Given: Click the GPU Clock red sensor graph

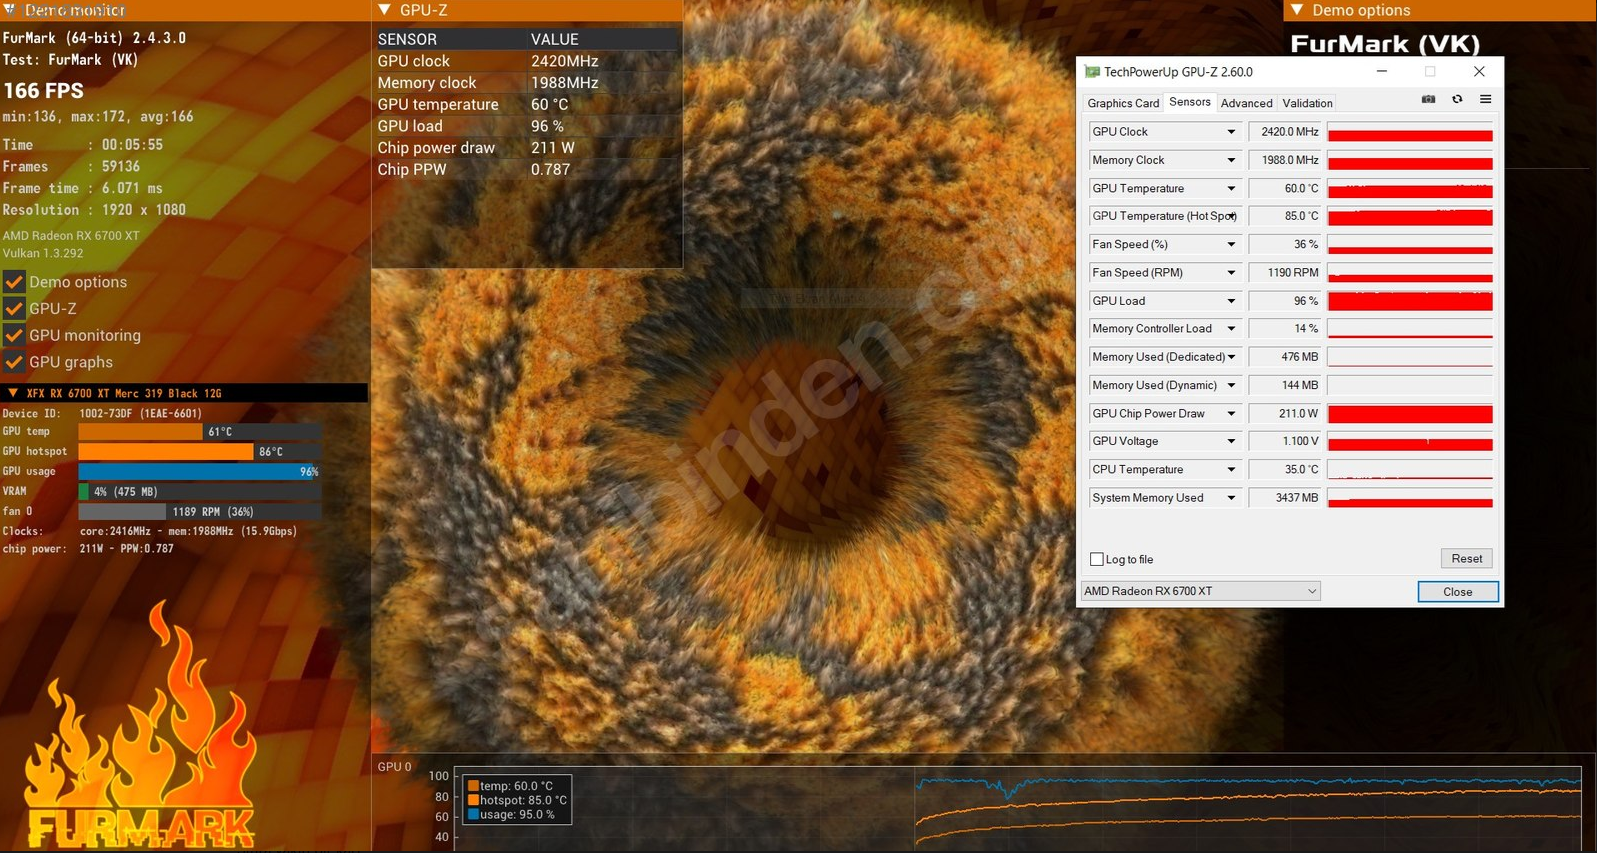Looking at the screenshot, I should pyautogui.click(x=1410, y=132).
